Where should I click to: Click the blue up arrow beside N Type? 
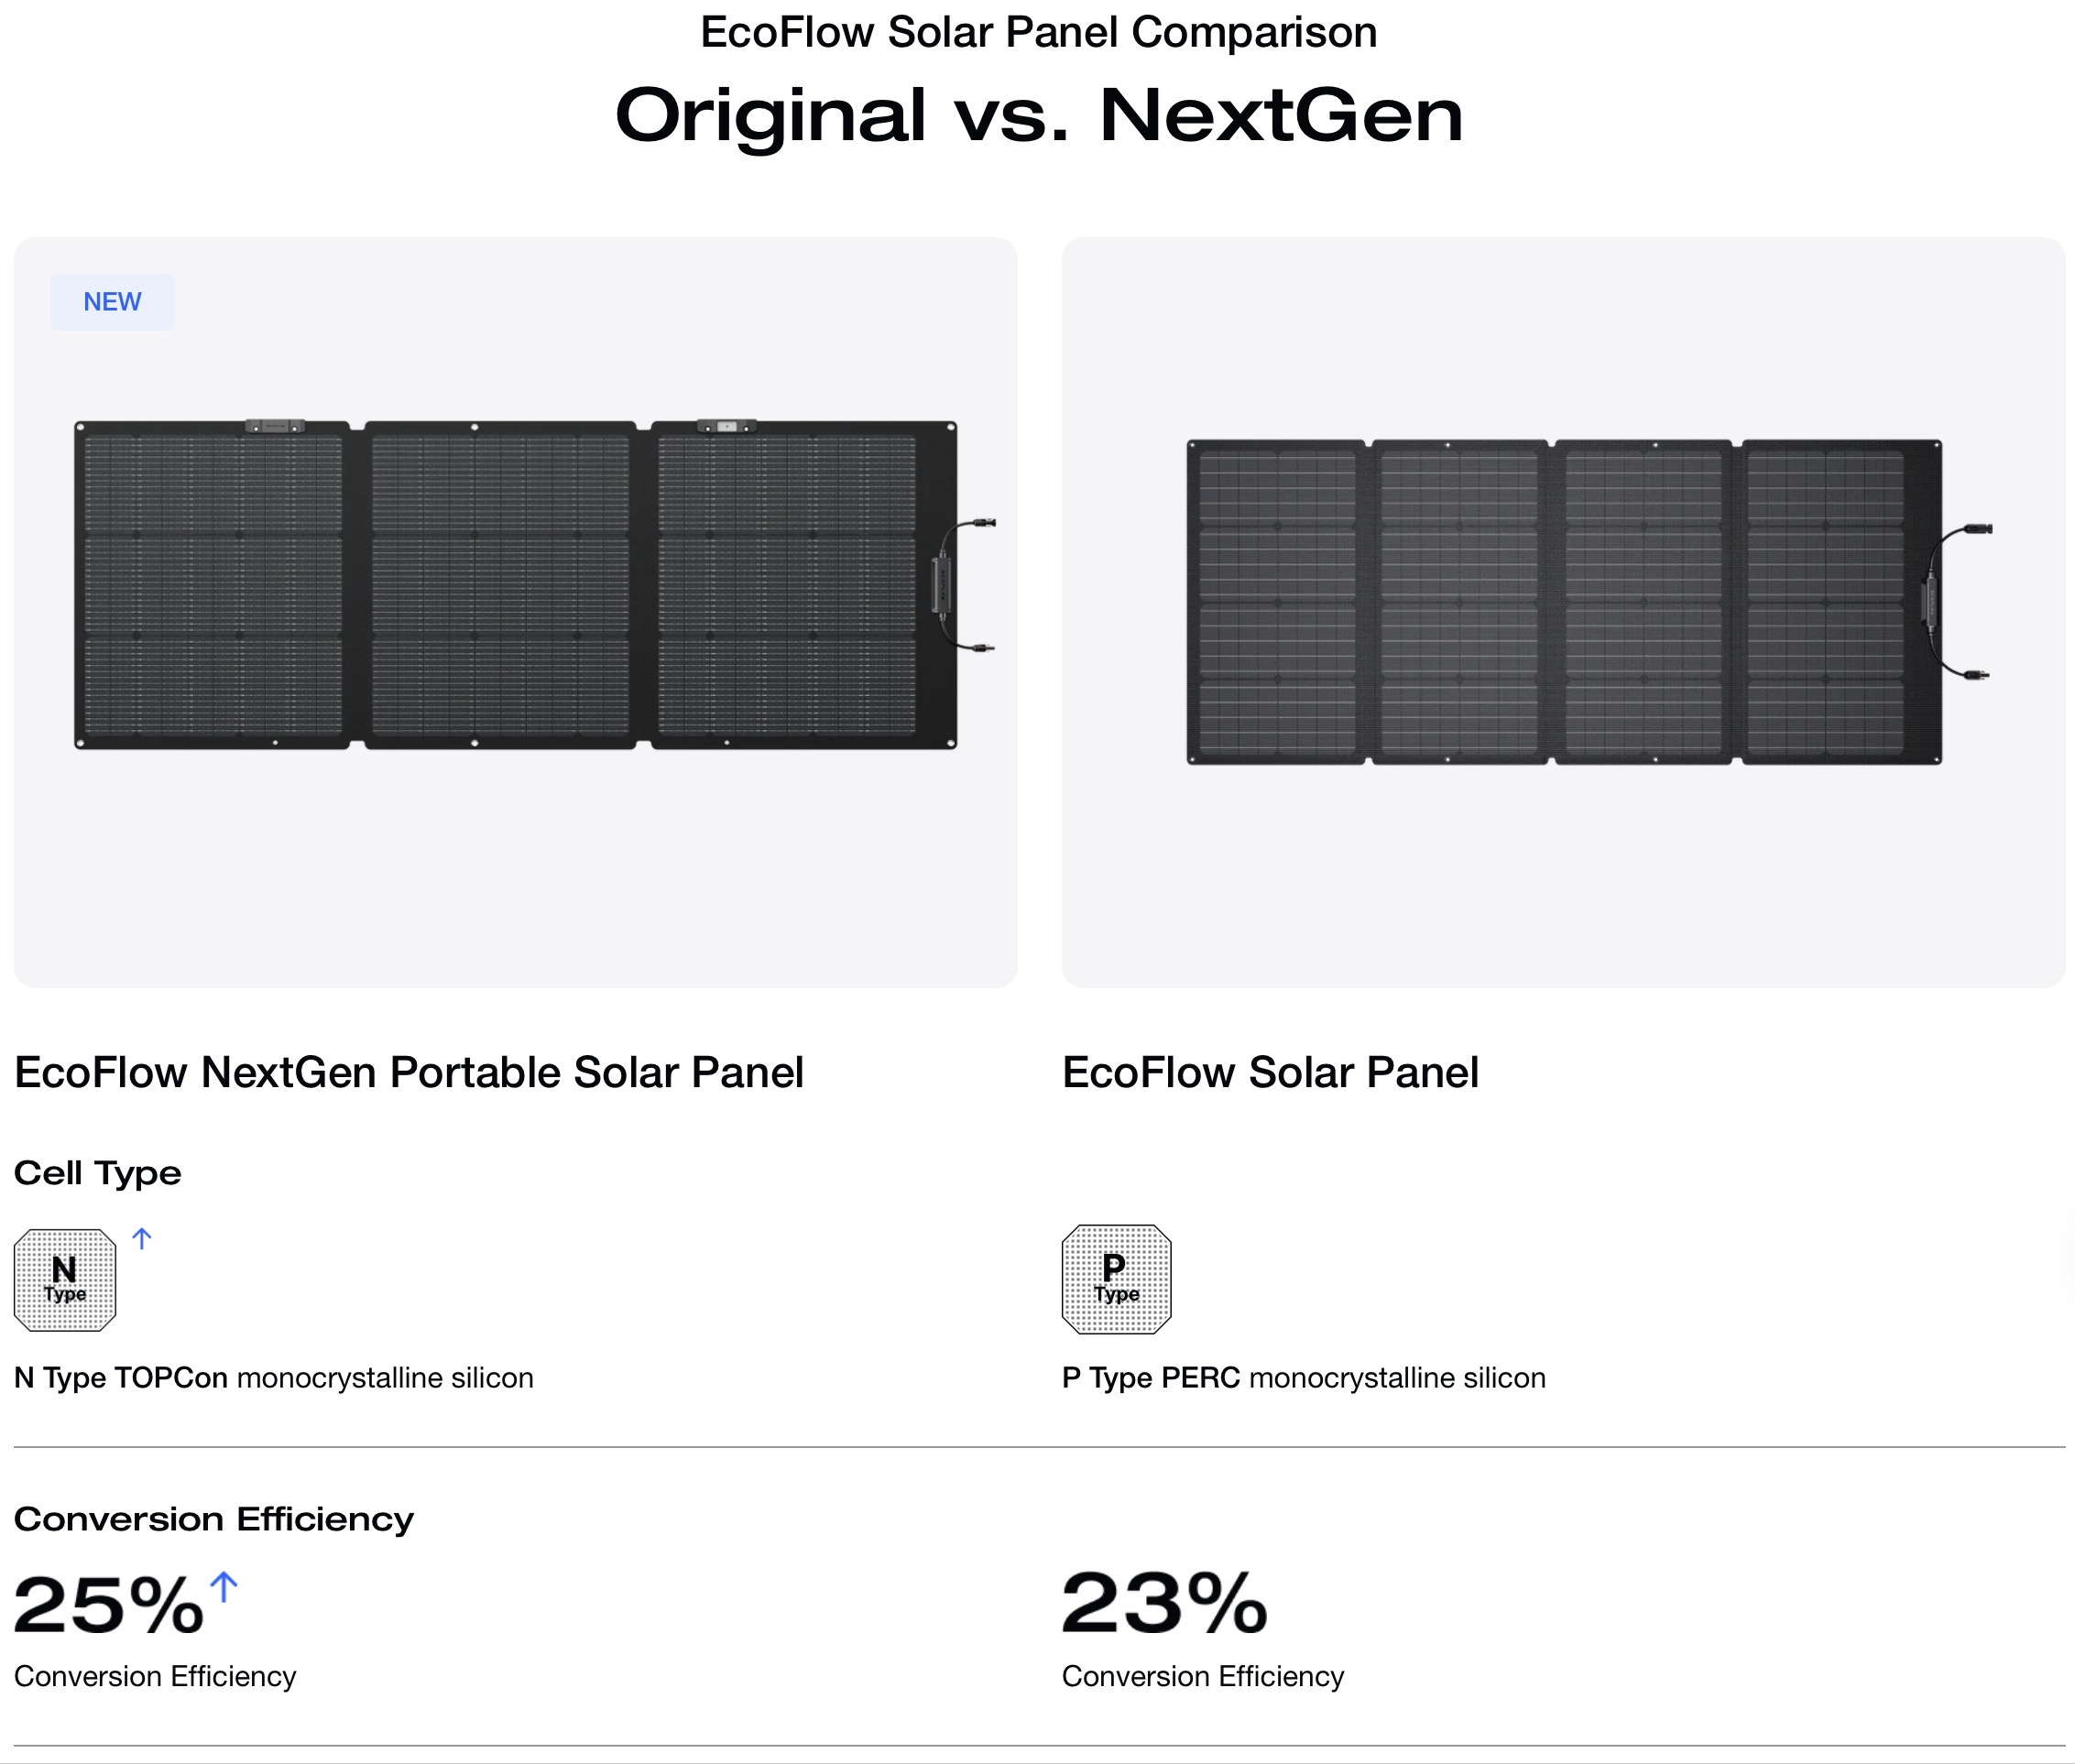point(142,1239)
